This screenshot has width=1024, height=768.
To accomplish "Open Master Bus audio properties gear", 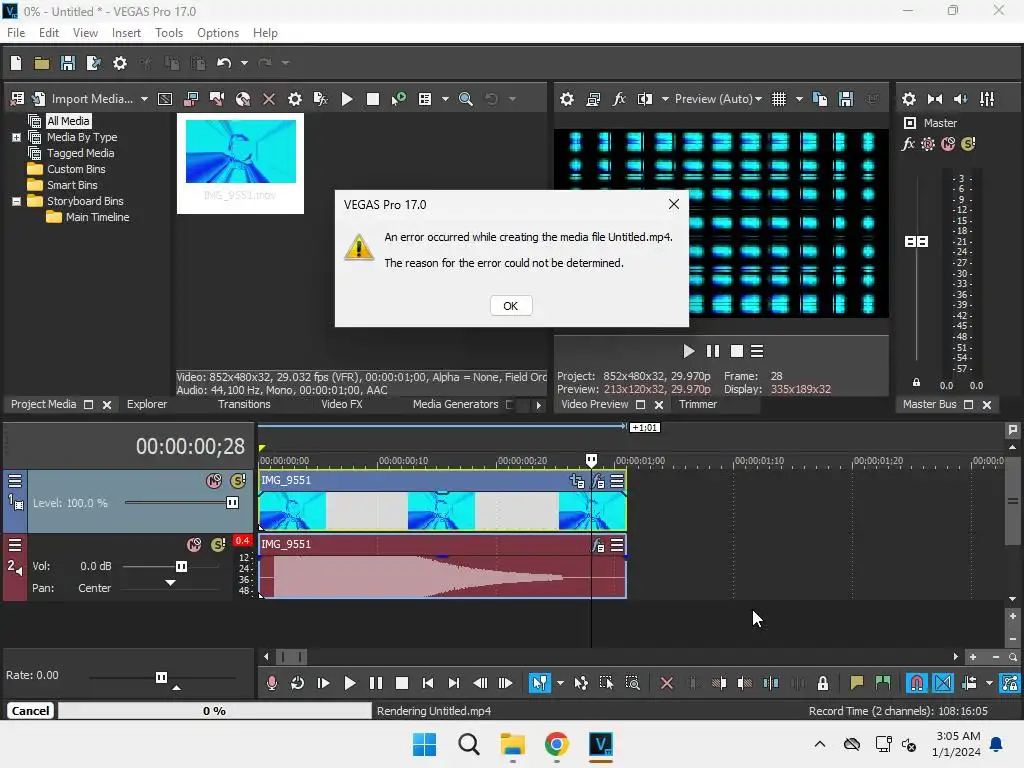I will [908, 99].
